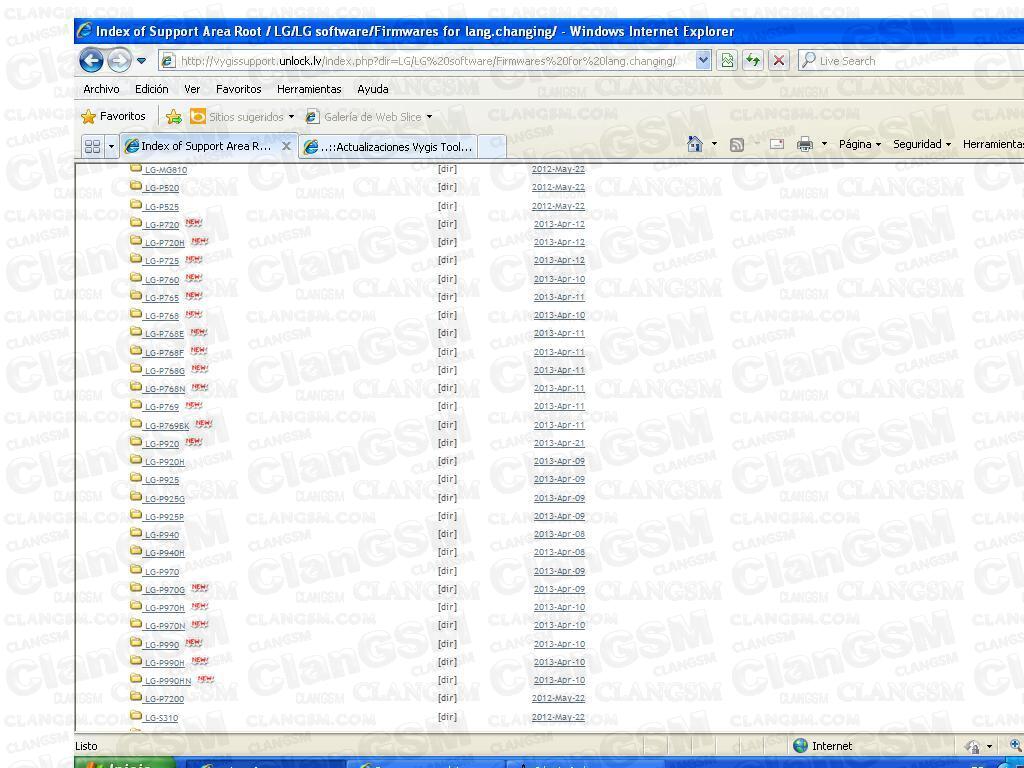Open the LG-P768N directory link
This screenshot has width=1024, height=768.
165,389
